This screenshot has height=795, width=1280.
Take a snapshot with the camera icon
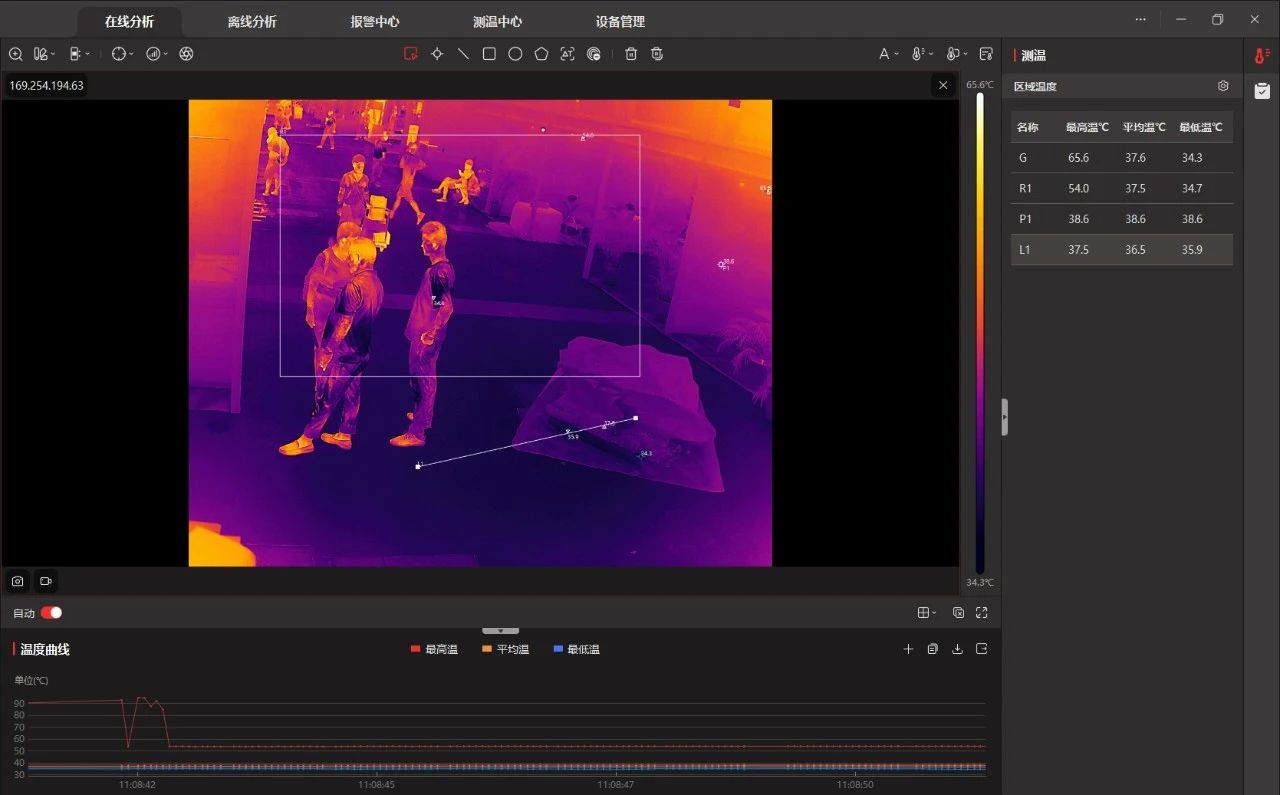pyautogui.click(x=17, y=581)
